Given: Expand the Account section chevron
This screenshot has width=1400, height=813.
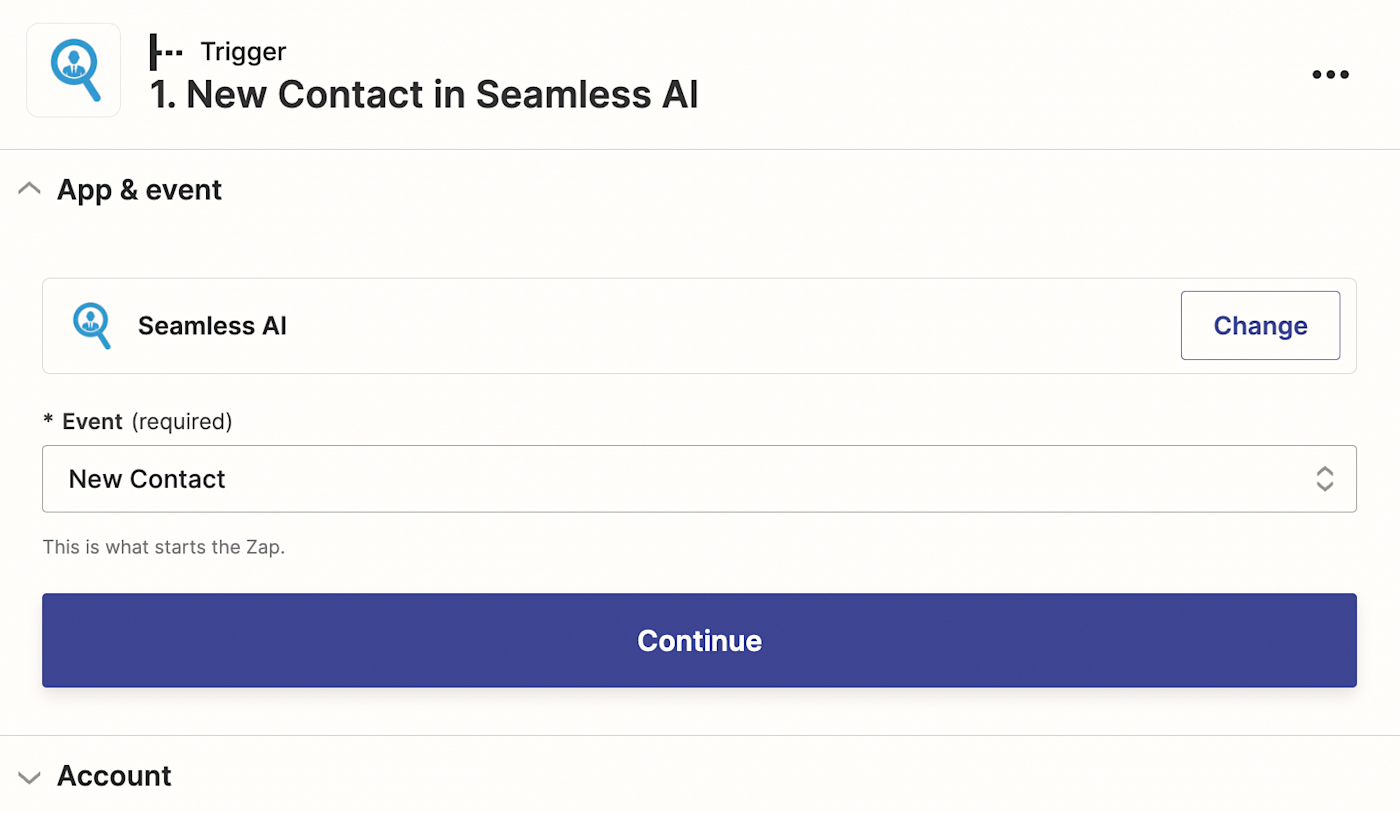Looking at the screenshot, I should pos(30,777).
